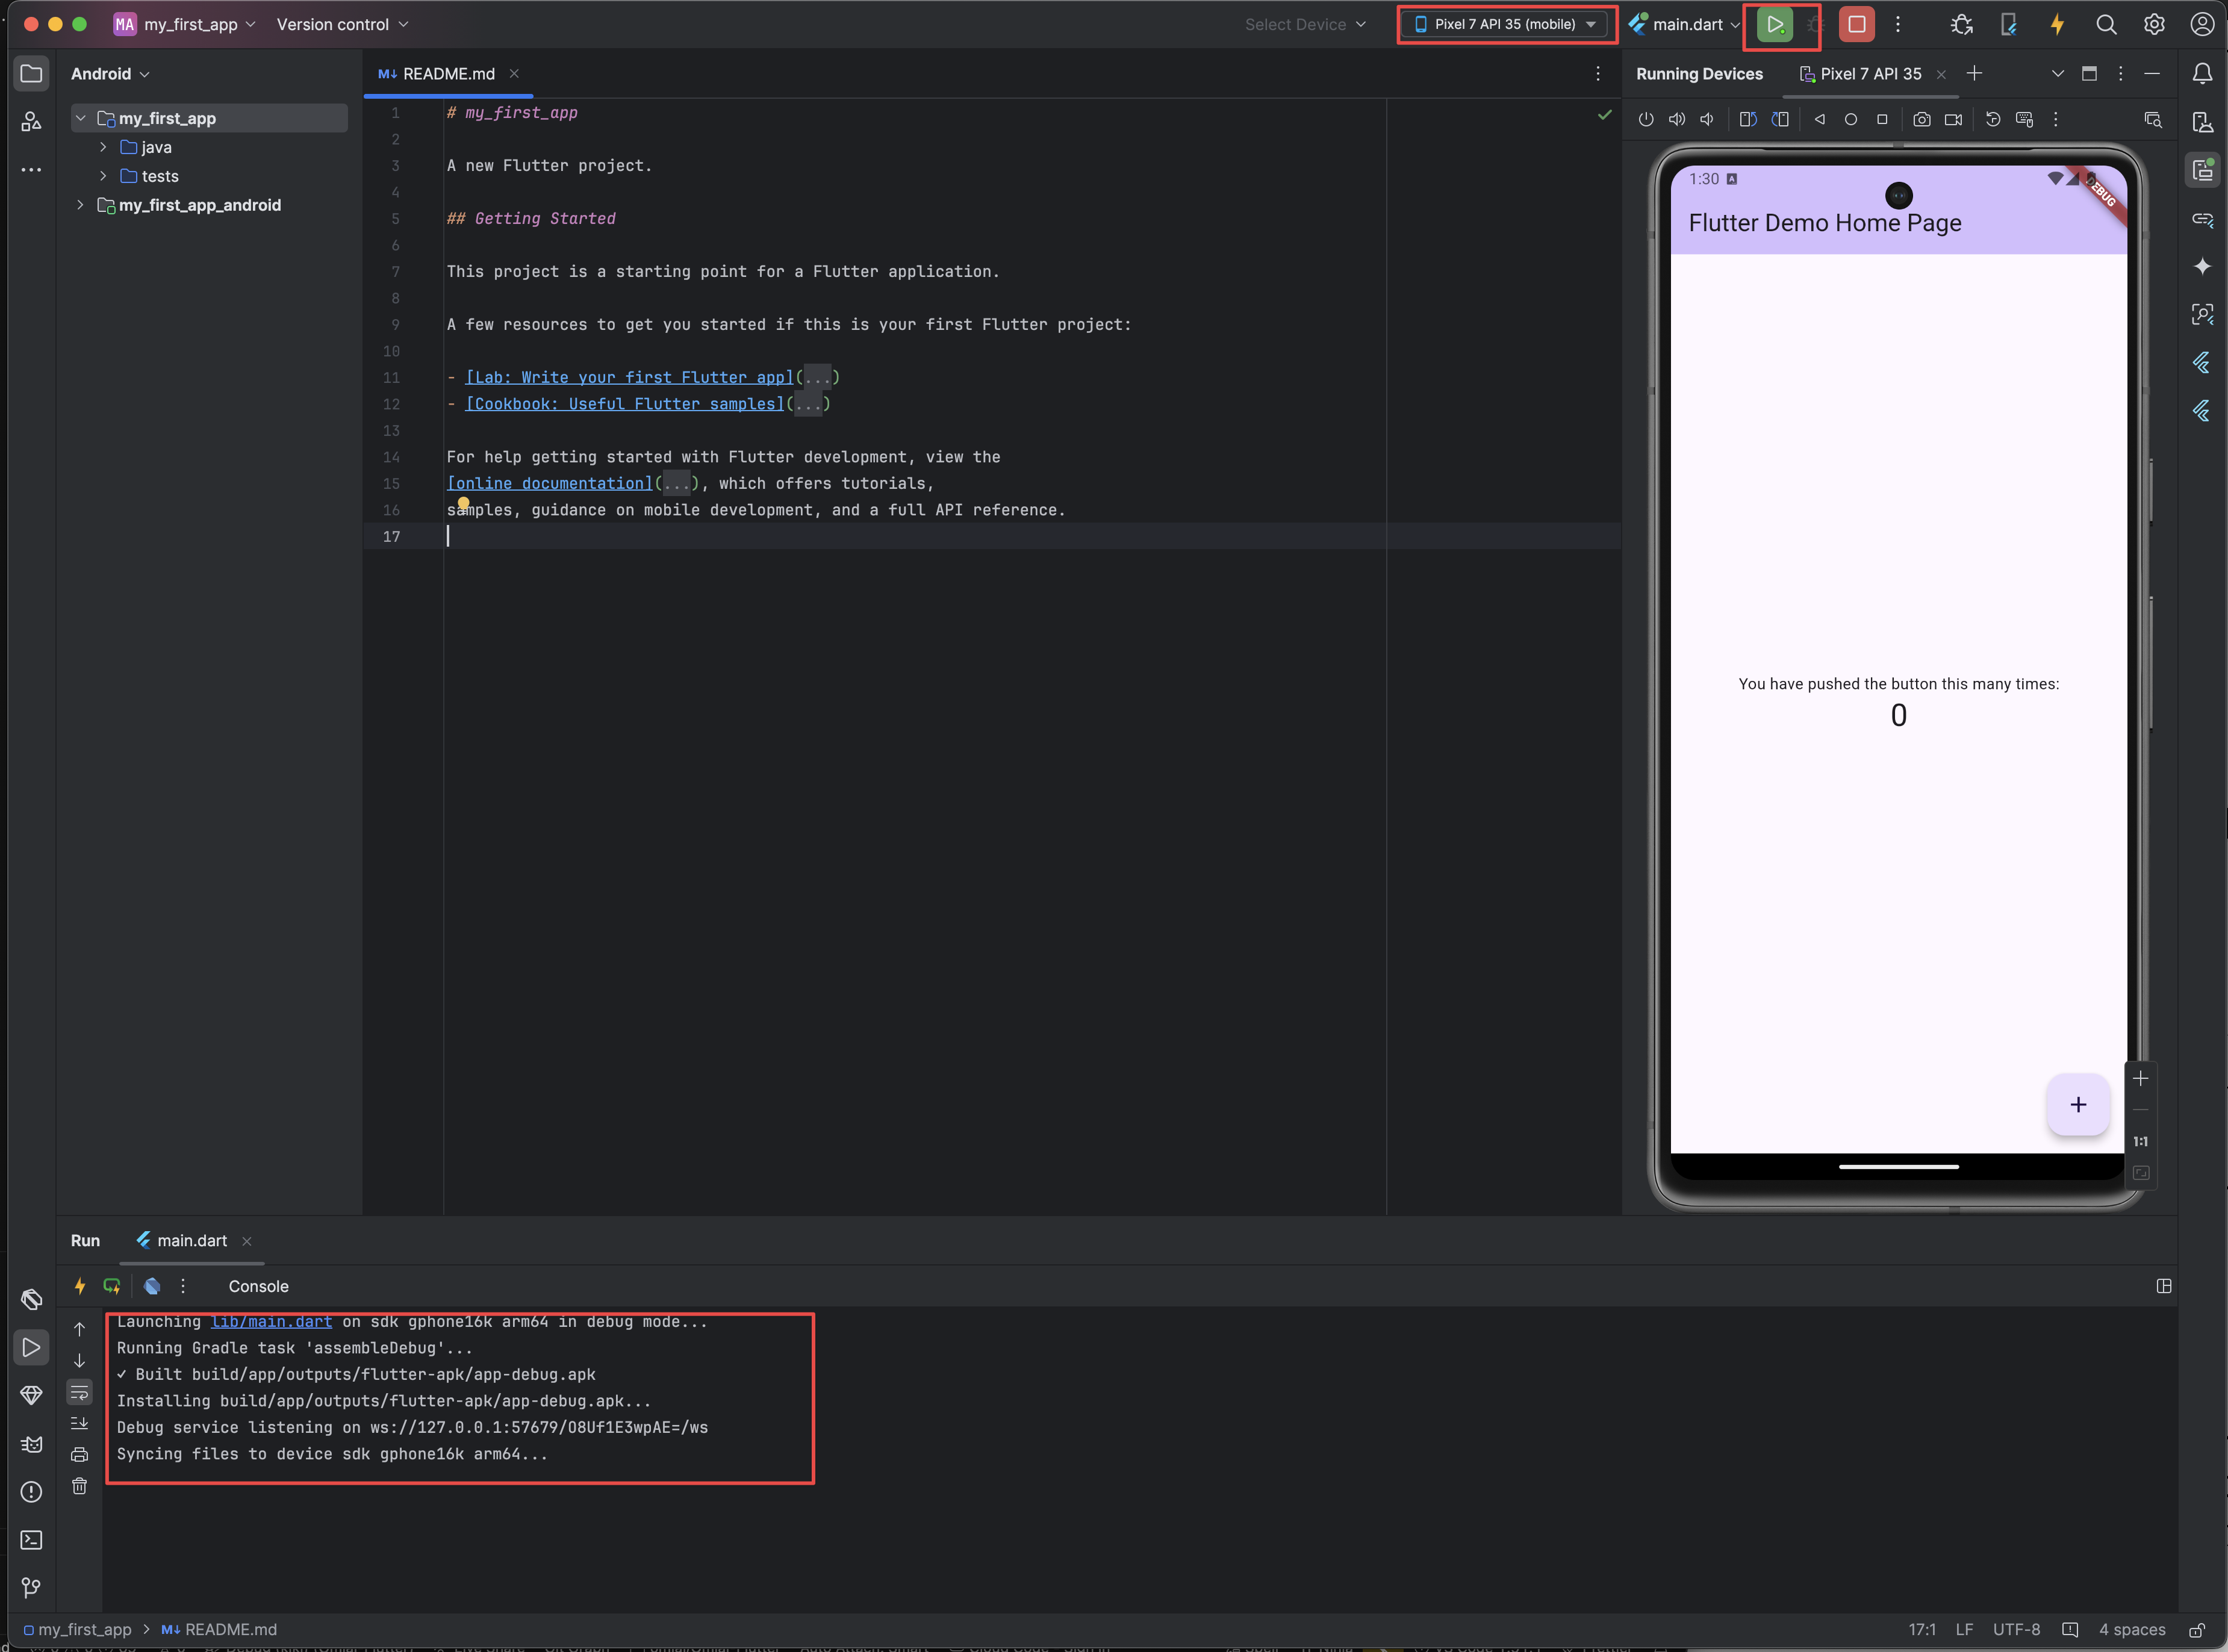Screen dimensions: 2228x1652
Task: Click Flutter Hot Restart icon in Run panel
Action: point(111,1286)
